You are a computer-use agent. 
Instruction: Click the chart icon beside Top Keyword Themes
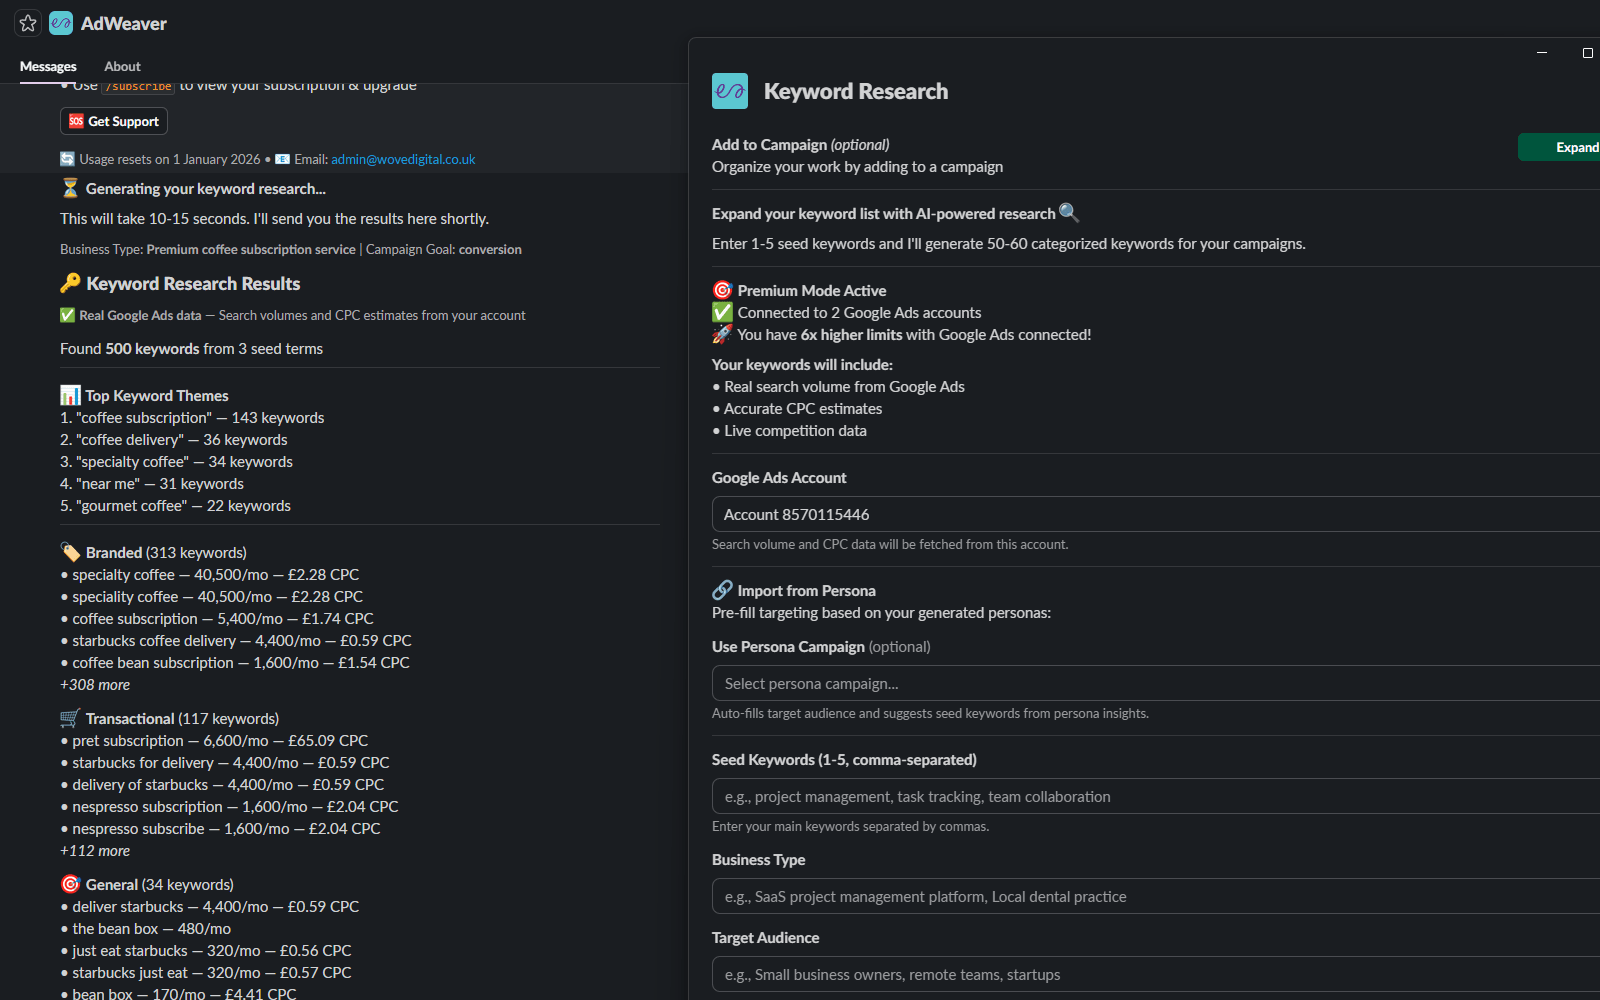pos(70,395)
